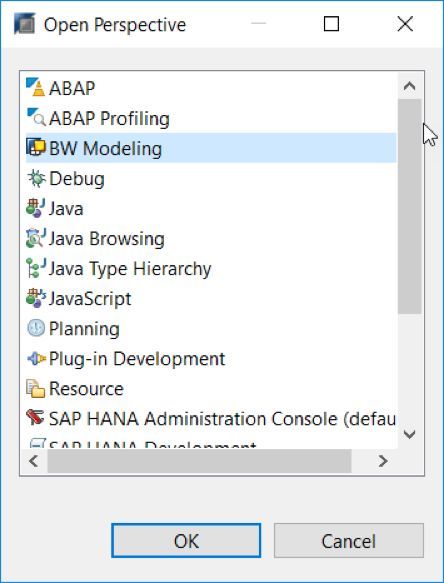Click the Plug-in Development icon

(36, 358)
